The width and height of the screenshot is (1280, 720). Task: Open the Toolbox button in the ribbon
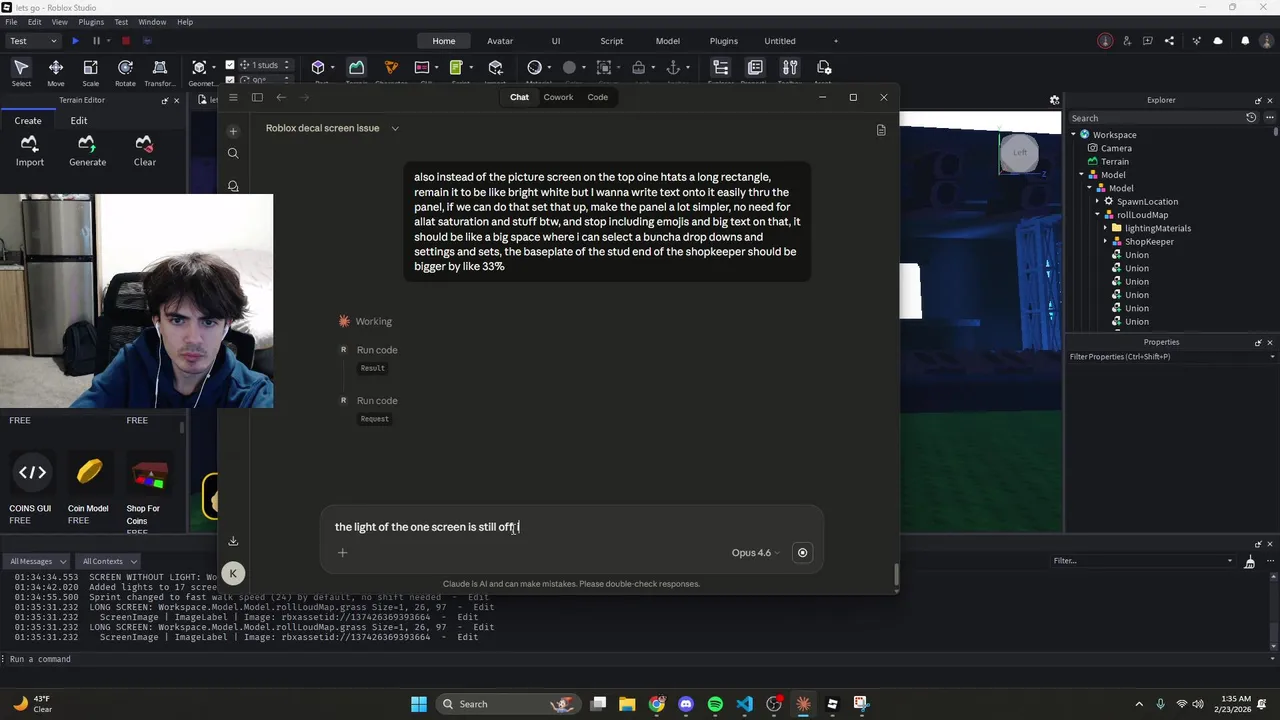(790, 68)
